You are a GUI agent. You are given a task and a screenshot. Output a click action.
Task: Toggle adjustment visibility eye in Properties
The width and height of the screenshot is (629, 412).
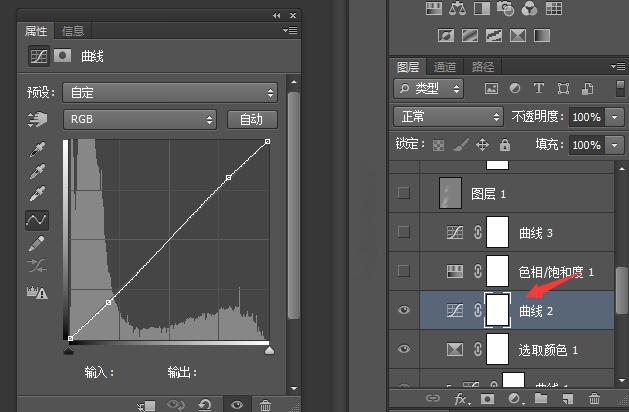click(237, 405)
